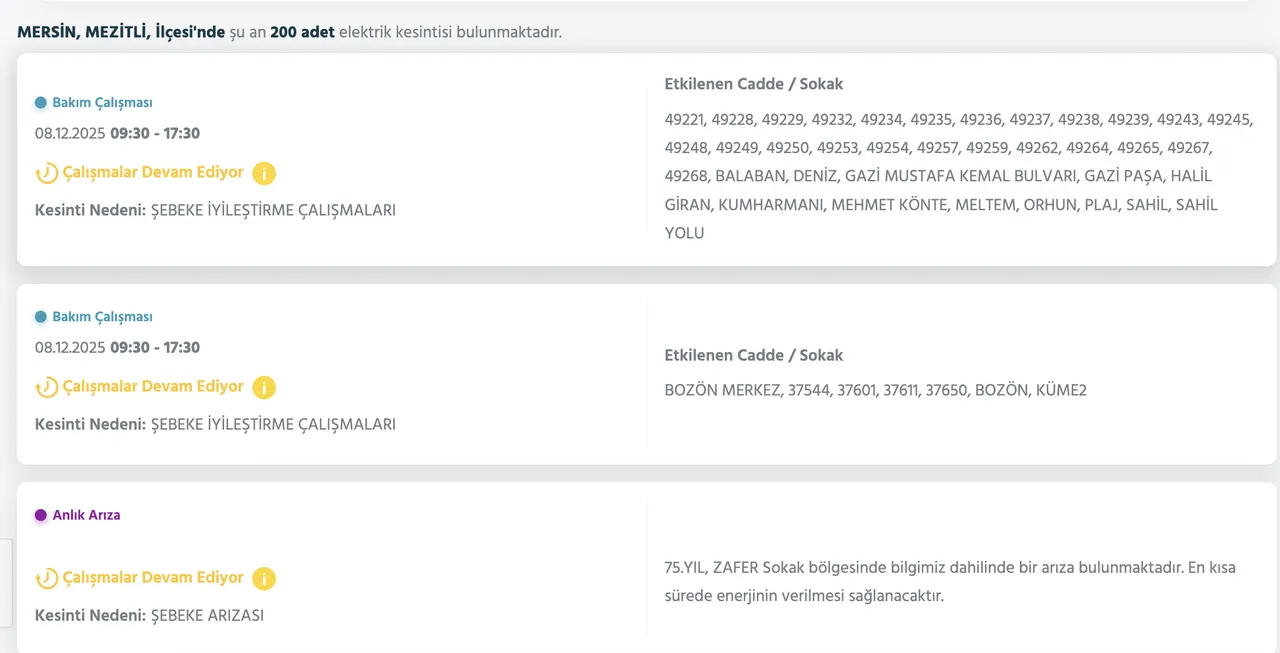Screen dimensions: 1280x653
Task: Click the info icon in the Anlık Arıza card
Action: [264, 578]
